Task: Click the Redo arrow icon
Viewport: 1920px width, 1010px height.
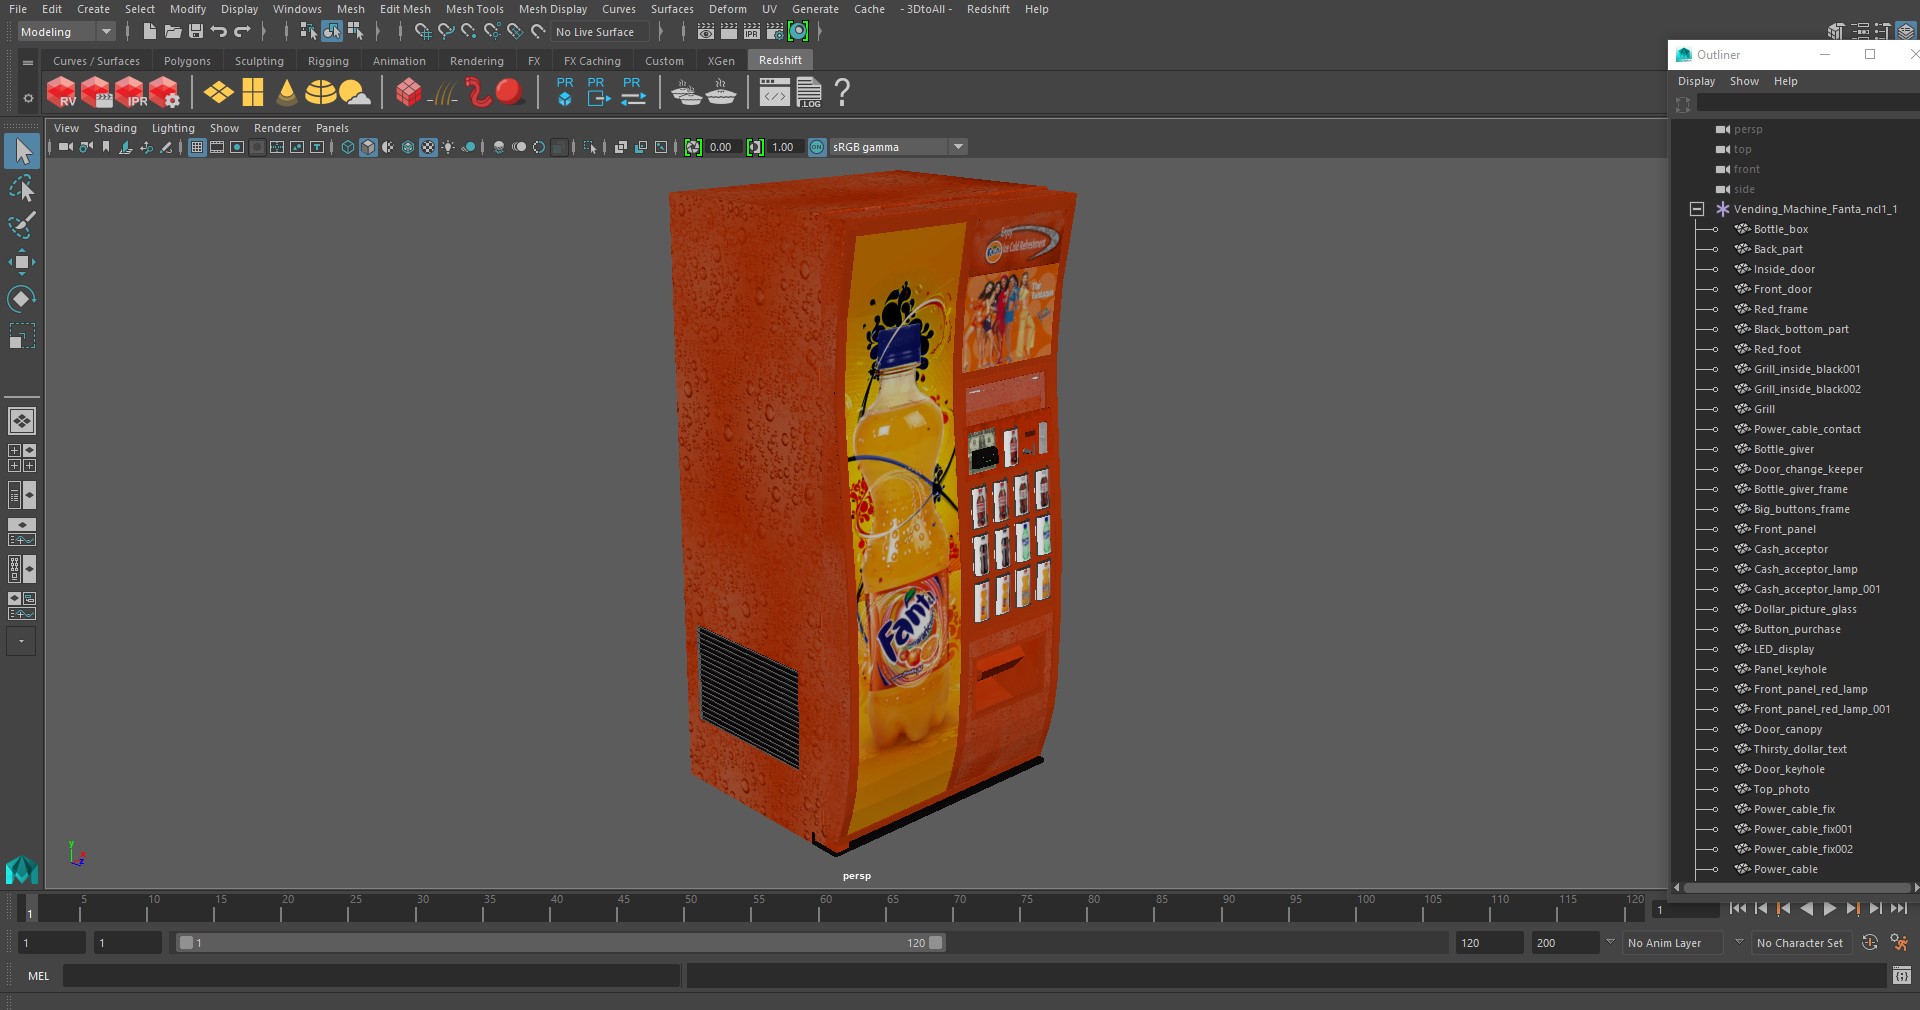Action: click(242, 32)
